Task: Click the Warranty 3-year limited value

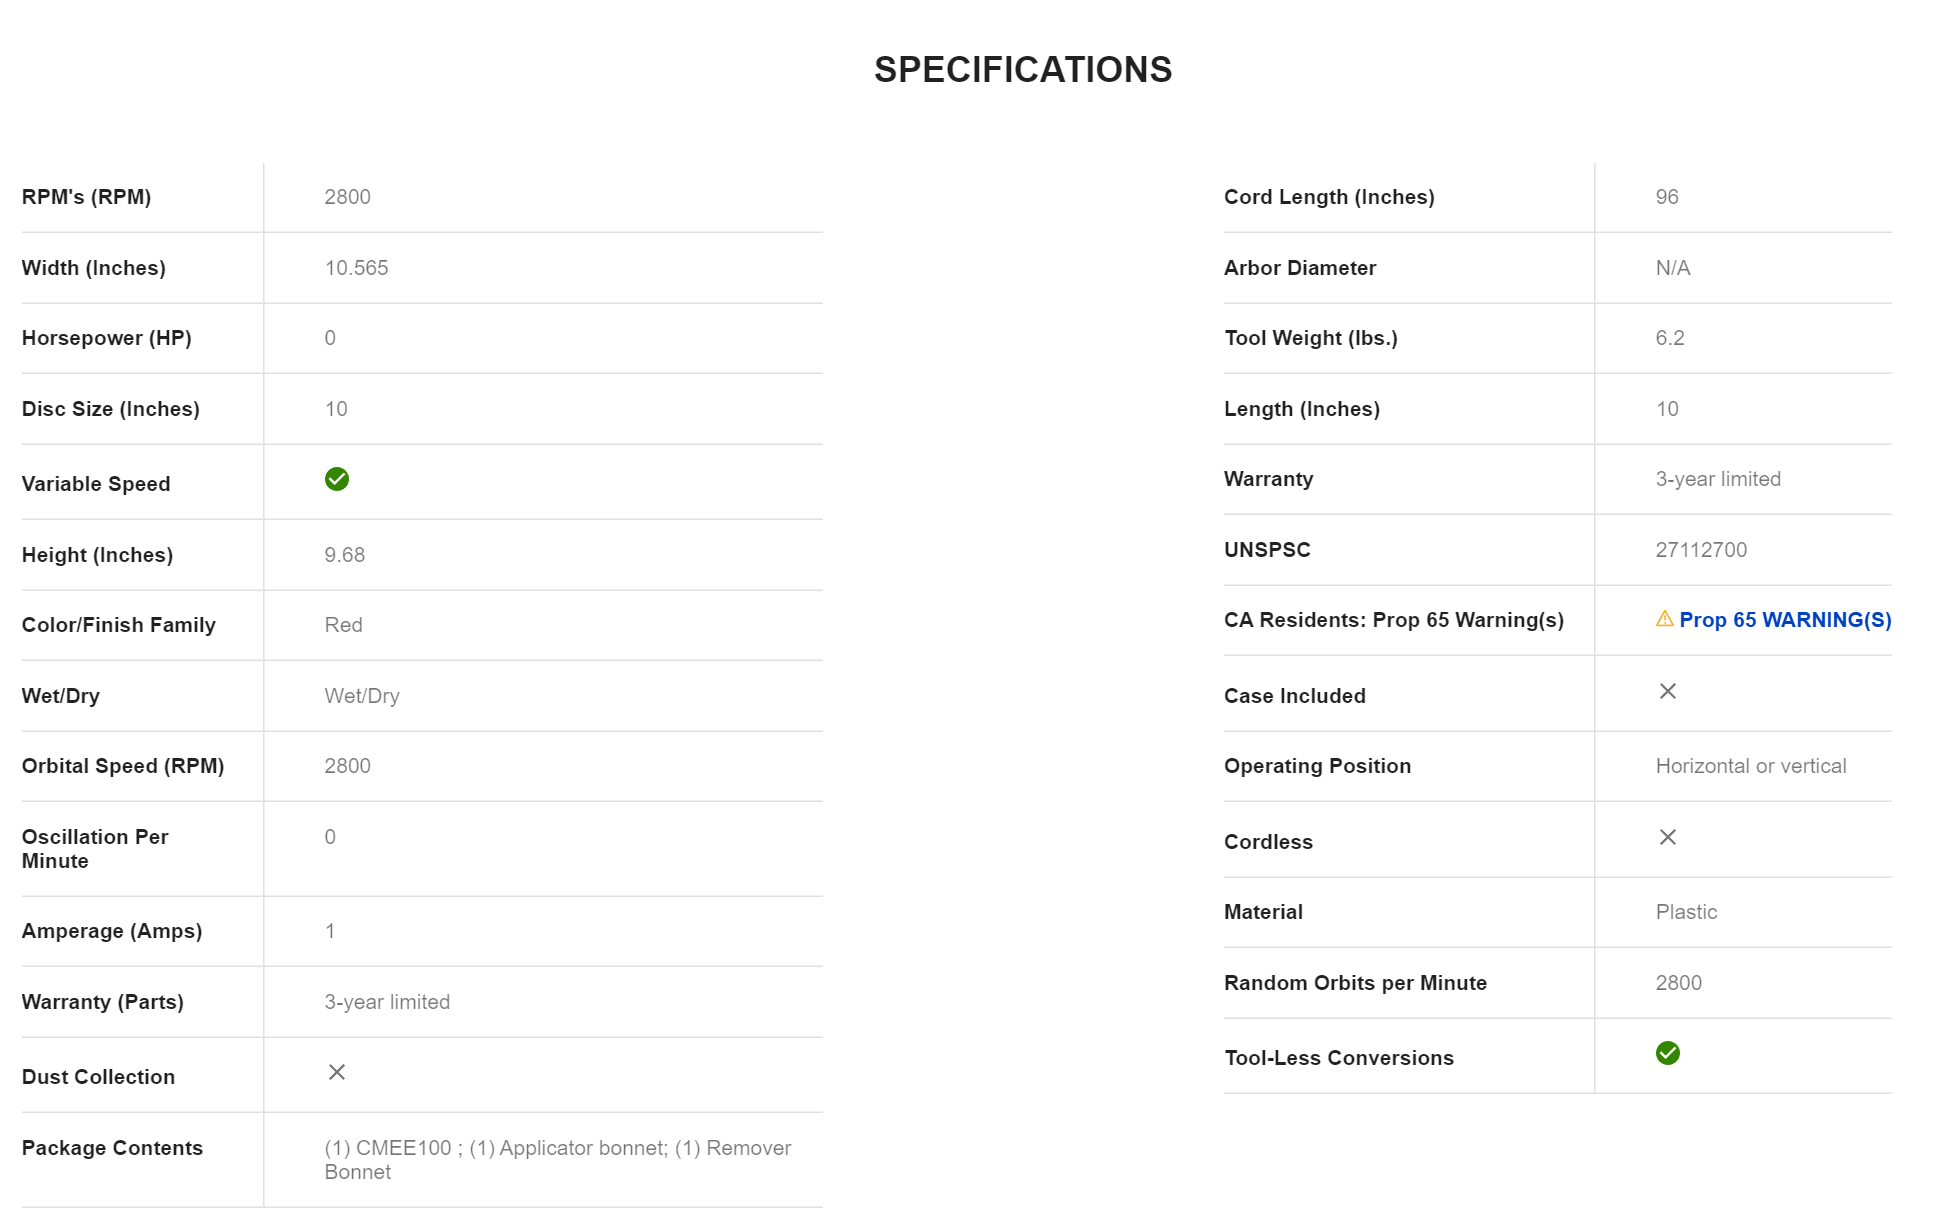Action: click(x=1717, y=479)
